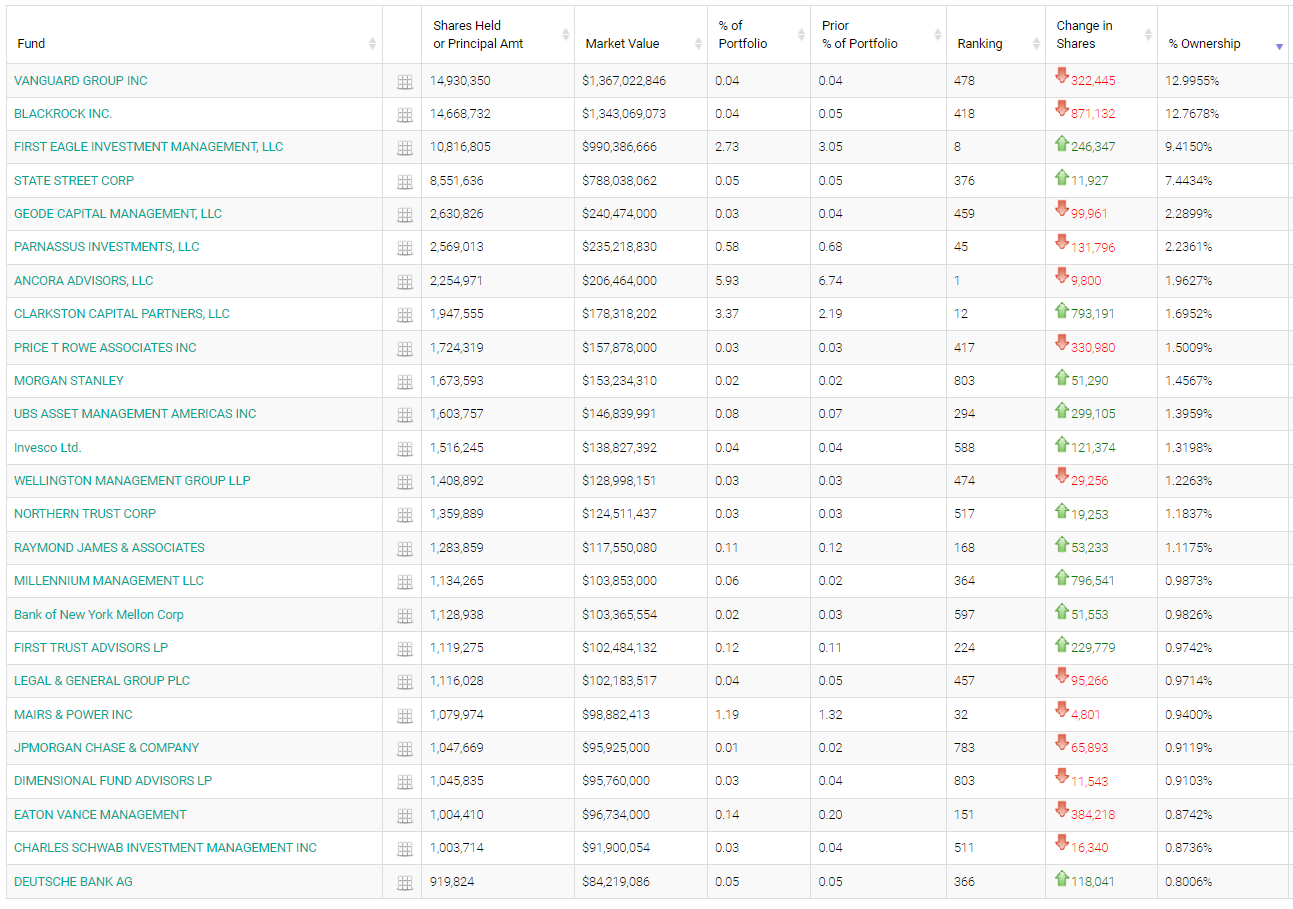Sort by % Ownership column header
Screen dimensions: 1293x909
click(1223, 35)
